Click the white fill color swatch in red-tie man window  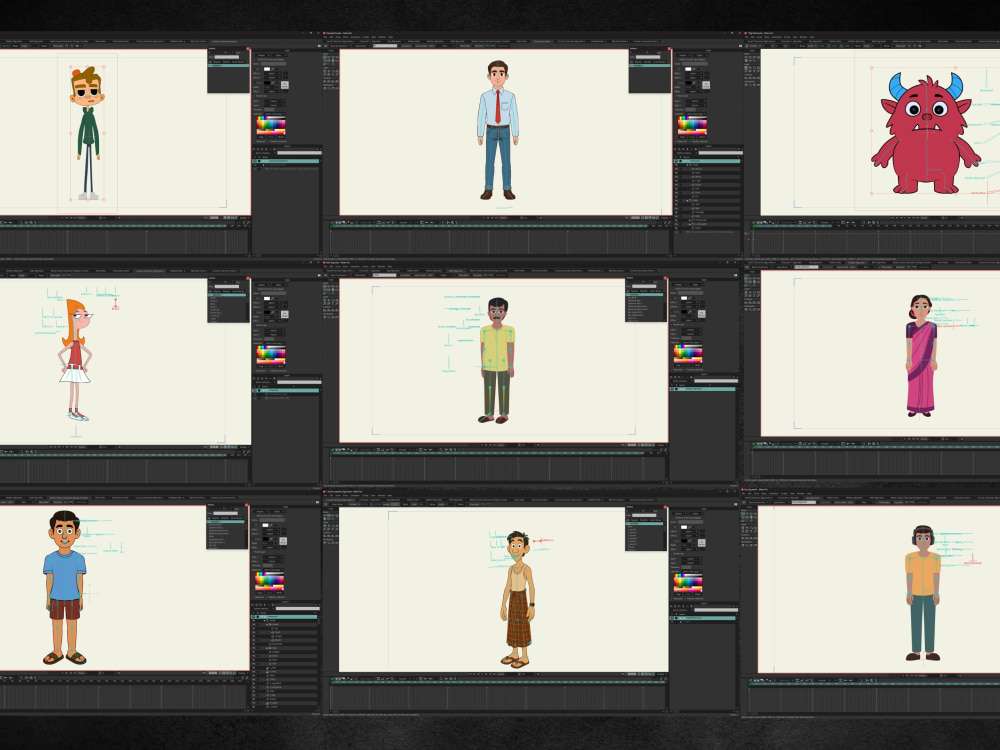click(688, 69)
